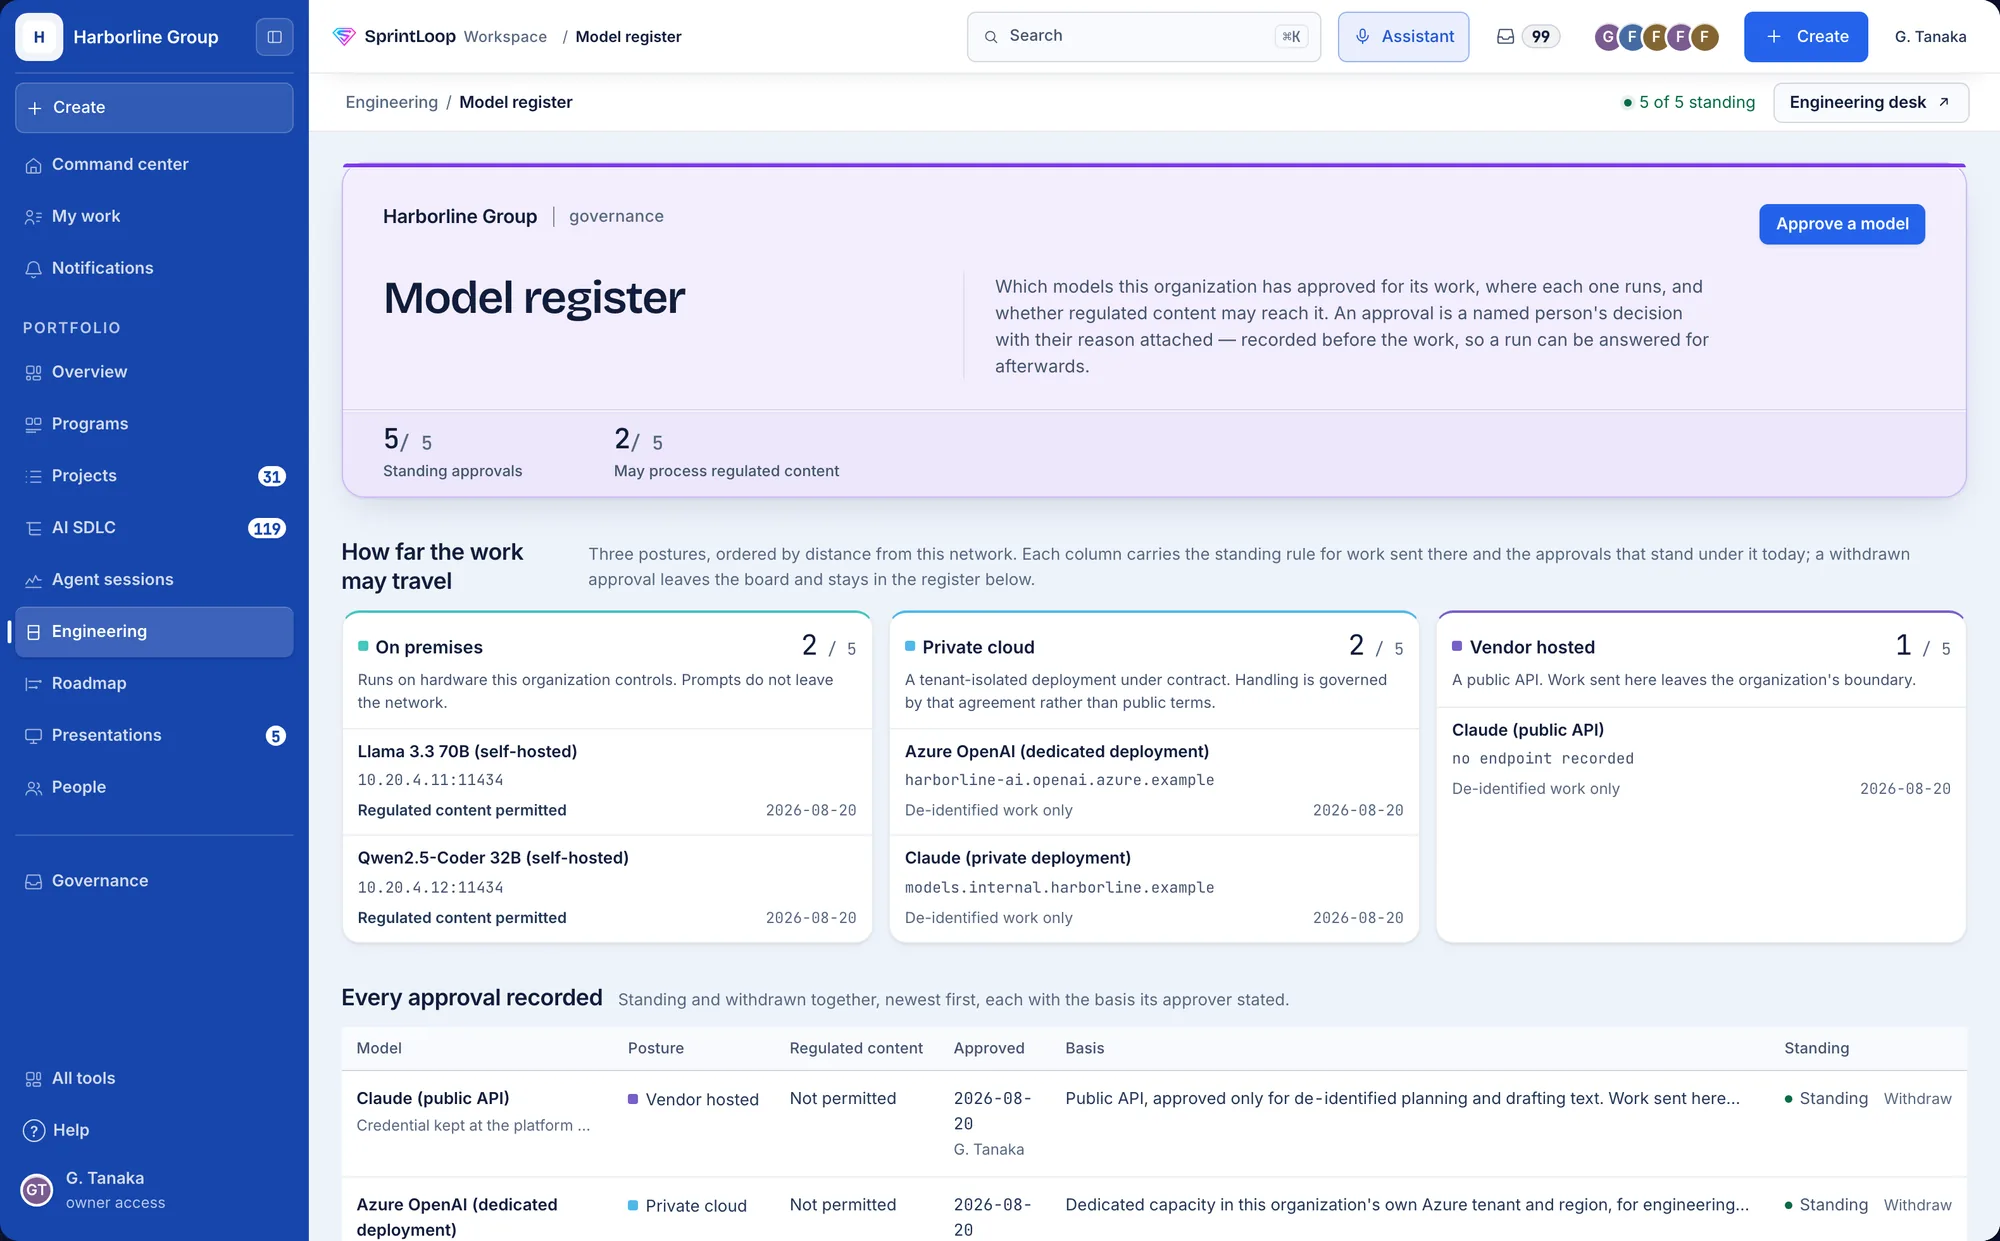Open Engineering desk link
The width and height of the screenshot is (2000, 1241).
[1870, 102]
